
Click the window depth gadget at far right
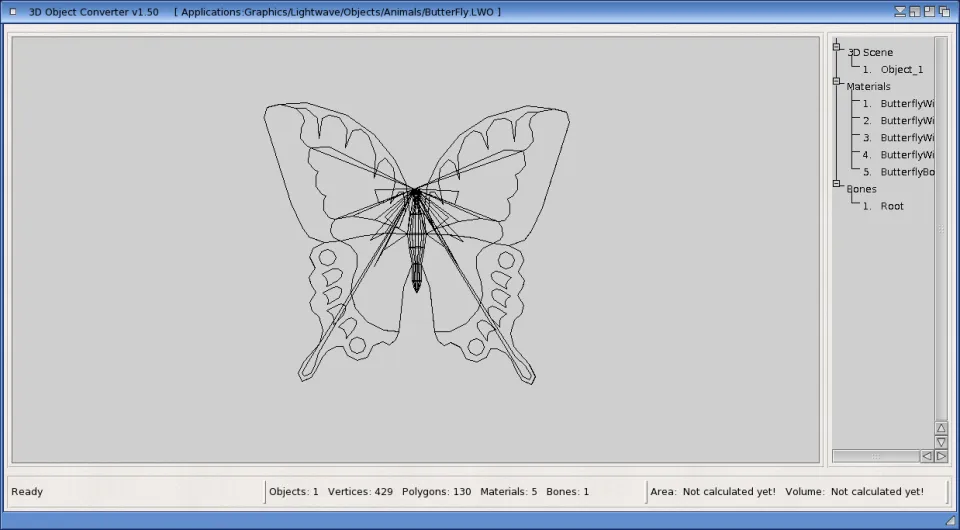click(x=945, y=11)
